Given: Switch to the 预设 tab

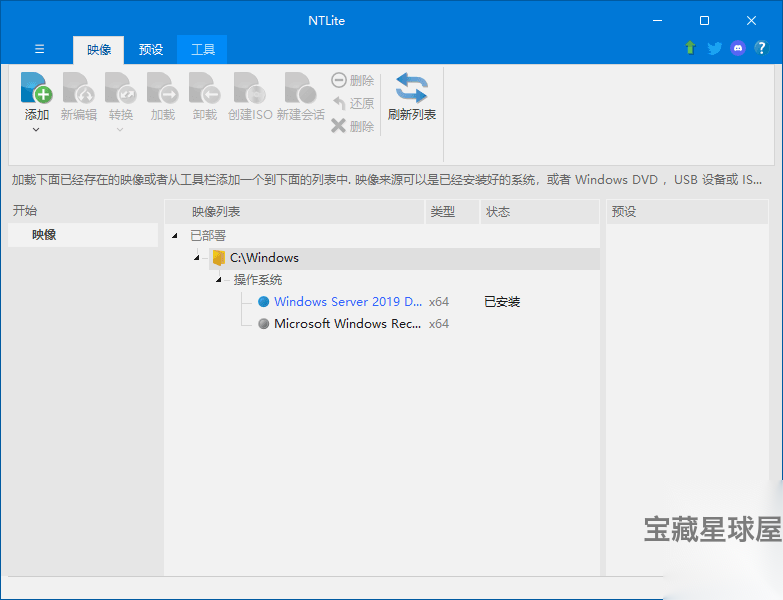Looking at the screenshot, I should click(x=151, y=49).
